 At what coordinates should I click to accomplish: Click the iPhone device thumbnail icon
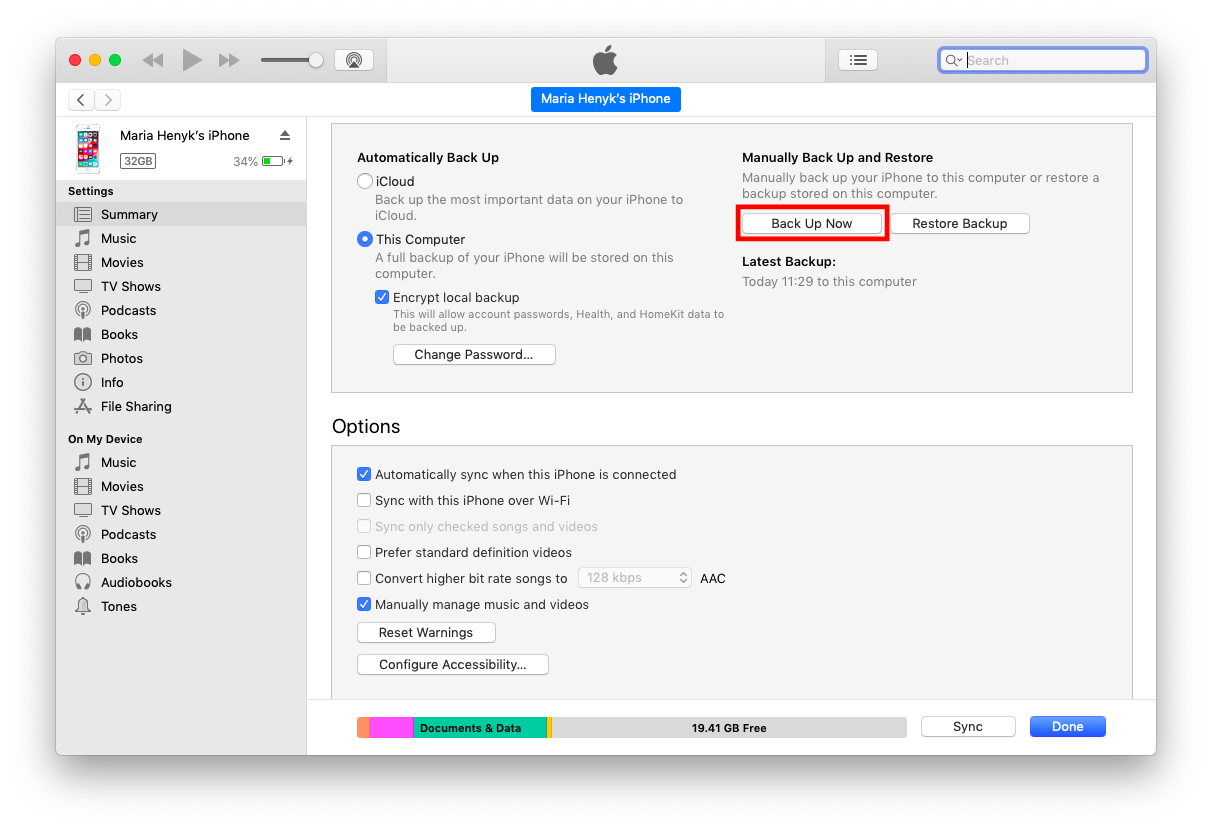(x=88, y=148)
